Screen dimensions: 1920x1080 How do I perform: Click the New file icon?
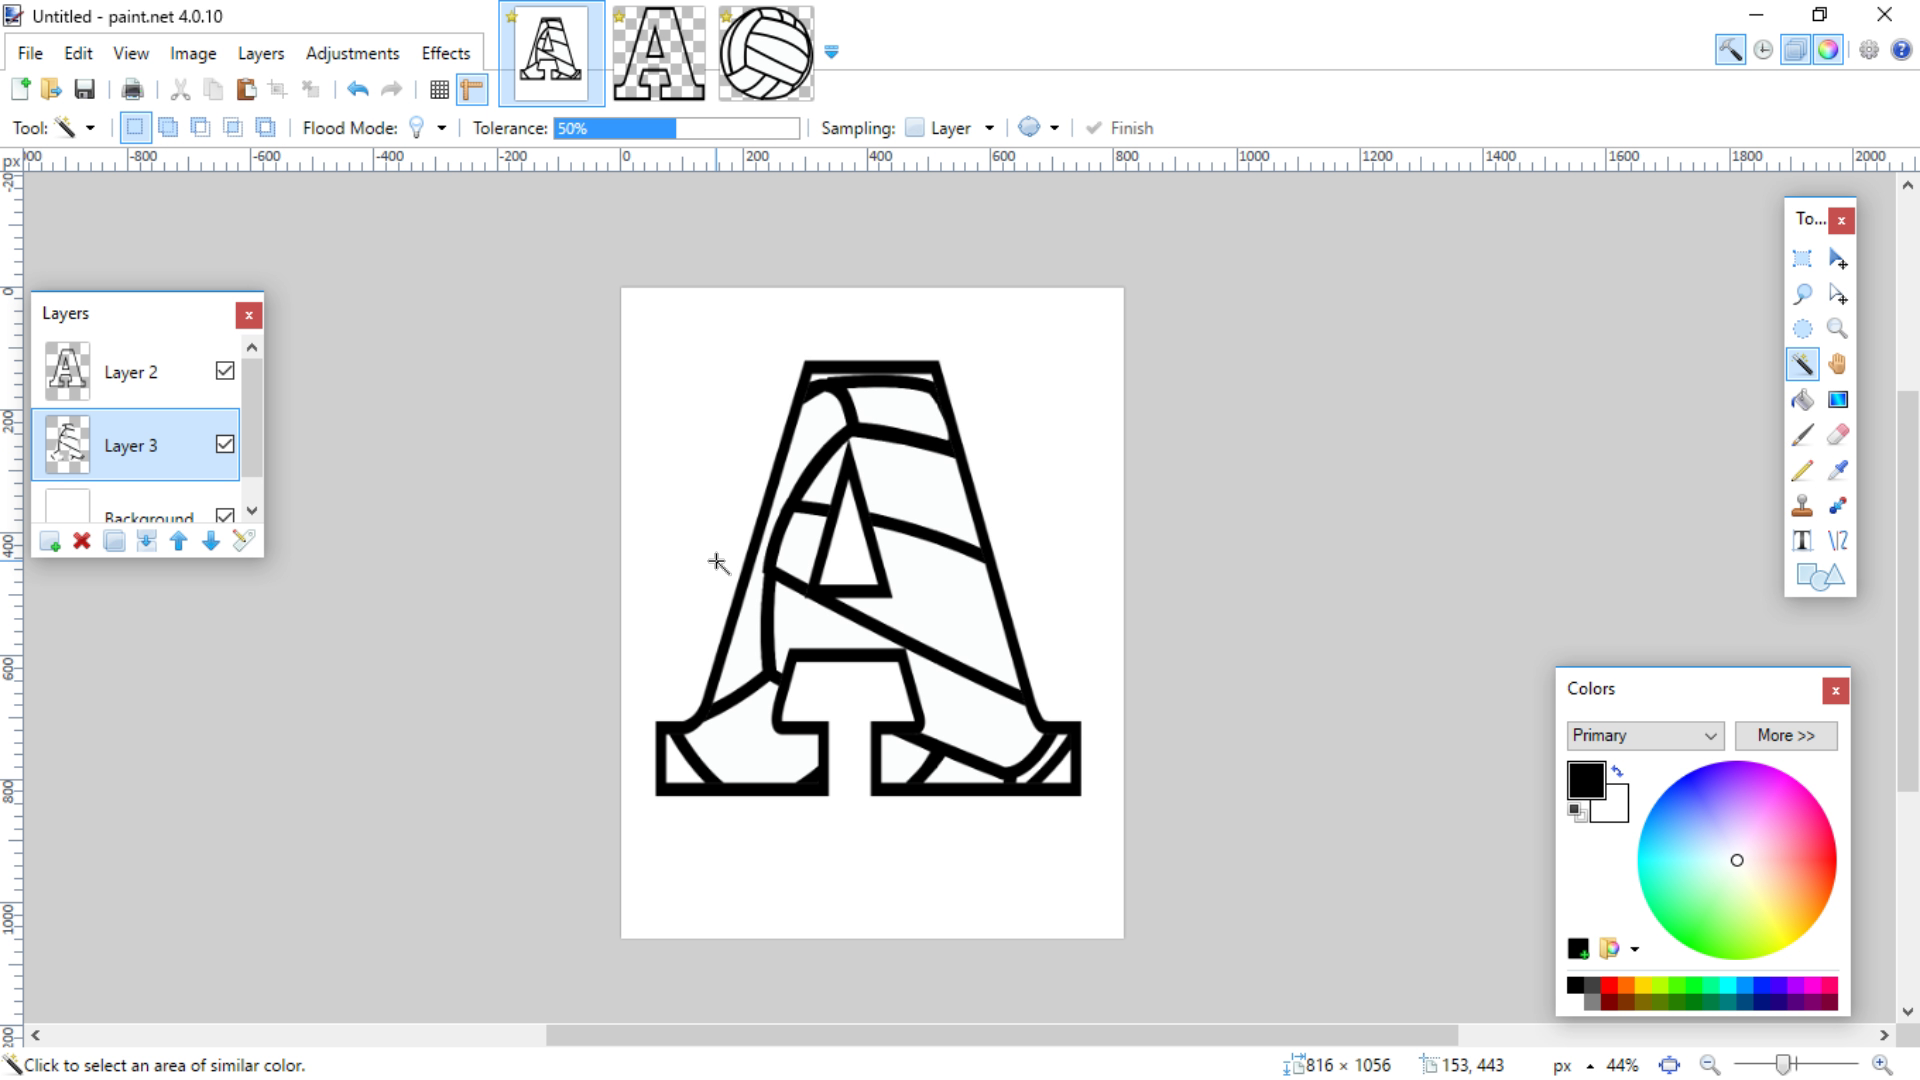pyautogui.click(x=20, y=89)
